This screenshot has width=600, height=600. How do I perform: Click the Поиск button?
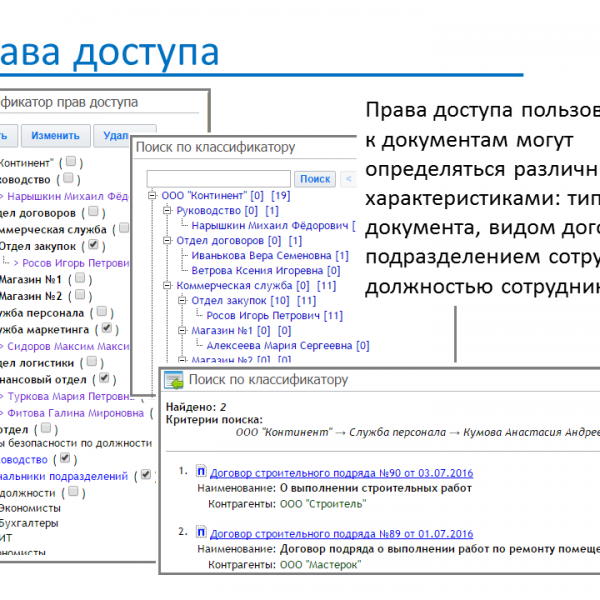[315, 179]
